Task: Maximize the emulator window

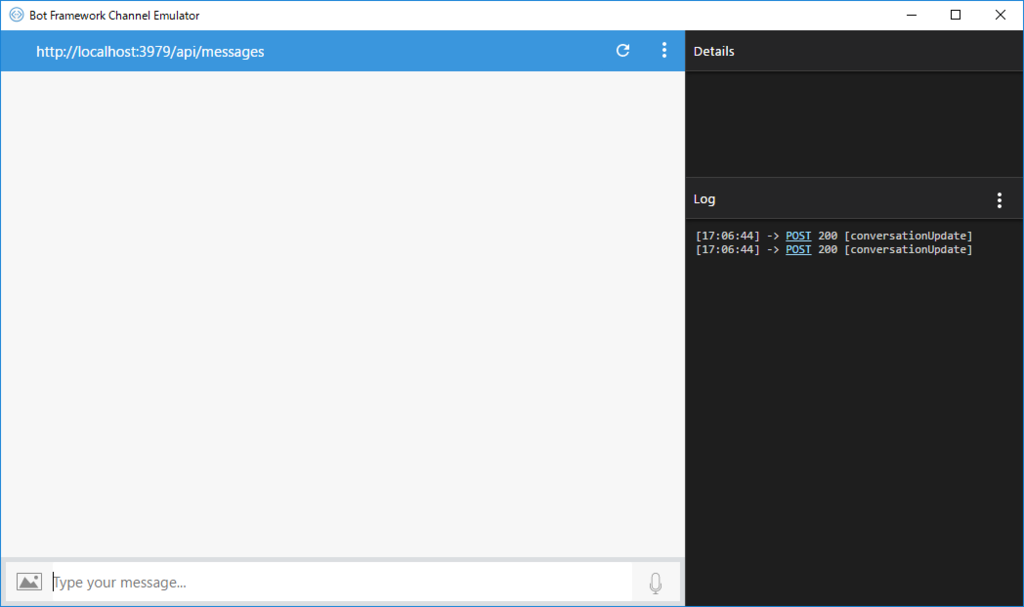Action: pos(955,15)
